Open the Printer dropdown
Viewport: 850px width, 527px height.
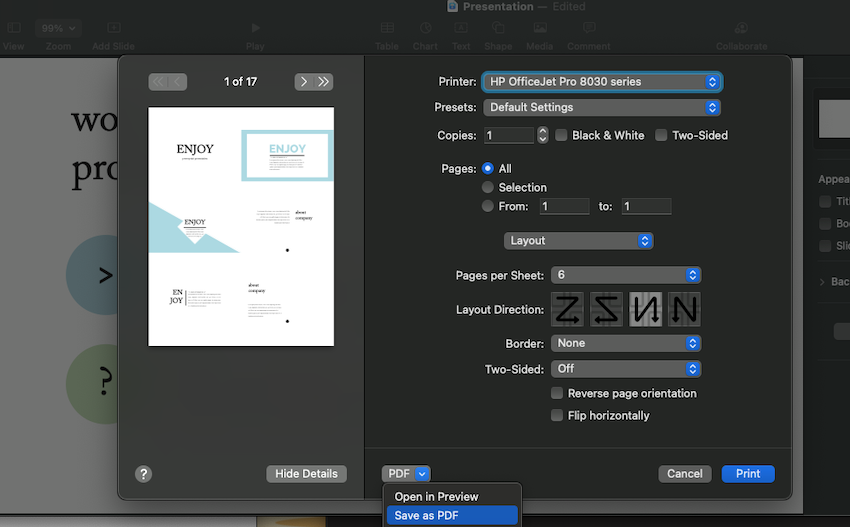point(601,82)
